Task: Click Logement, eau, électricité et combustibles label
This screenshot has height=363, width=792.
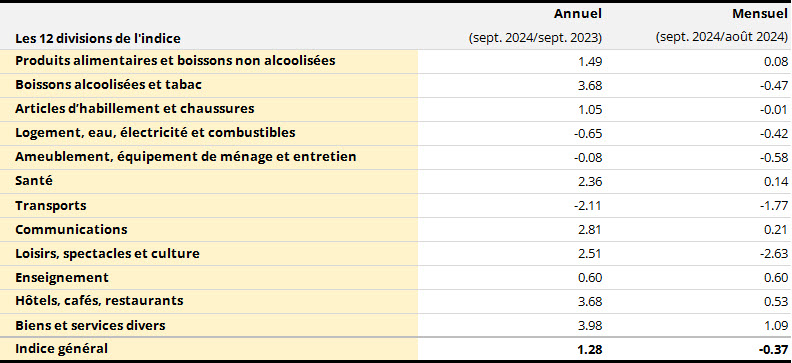Action: [x=155, y=133]
